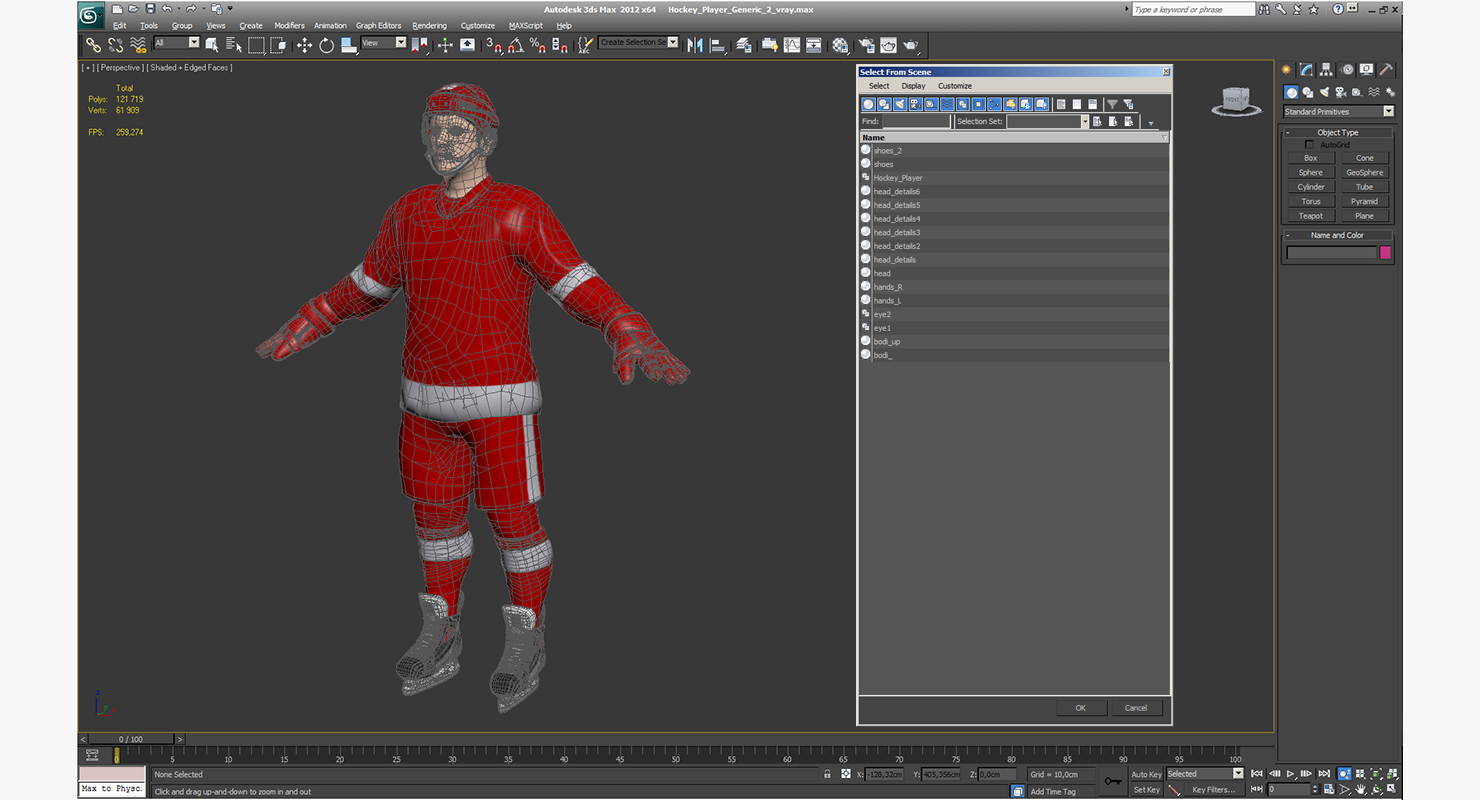Open the Utilities hammer tab

[1386, 69]
